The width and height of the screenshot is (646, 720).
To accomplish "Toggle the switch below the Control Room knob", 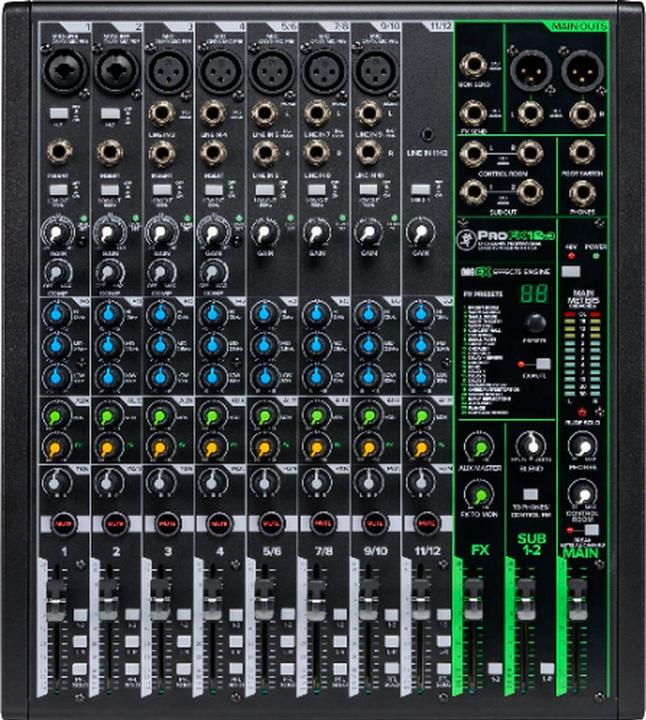I will pyautogui.click(x=591, y=530).
